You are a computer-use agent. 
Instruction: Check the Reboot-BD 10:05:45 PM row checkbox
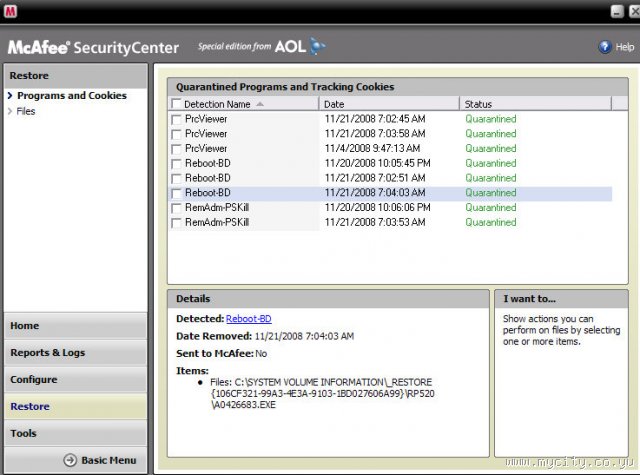pyautogui.click(x=176, y=164)
